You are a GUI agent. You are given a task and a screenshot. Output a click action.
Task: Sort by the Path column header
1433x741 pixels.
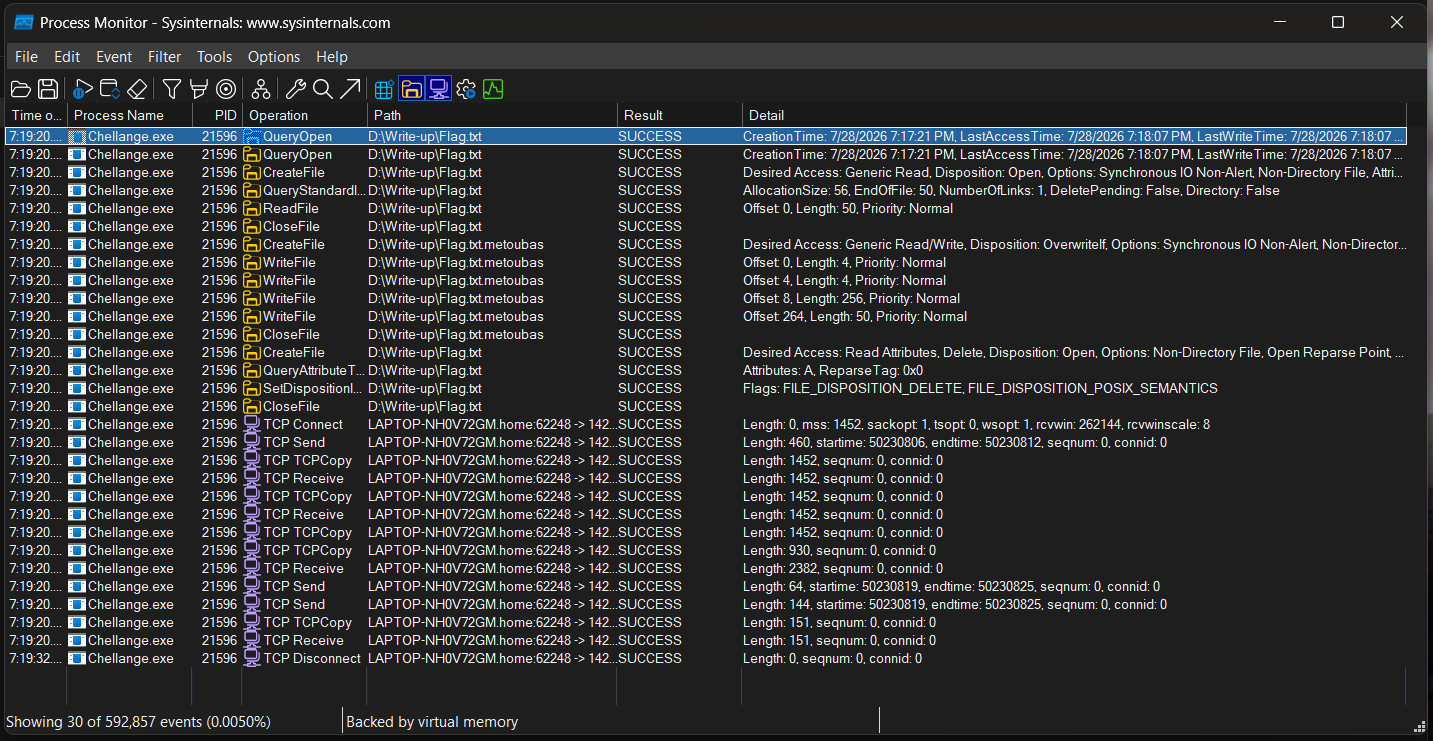pyautogui.click(x=491, y=115)
